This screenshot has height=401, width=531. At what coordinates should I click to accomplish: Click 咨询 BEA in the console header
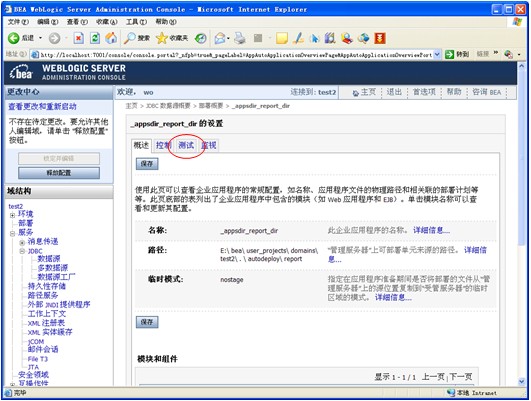click(487, 92)
